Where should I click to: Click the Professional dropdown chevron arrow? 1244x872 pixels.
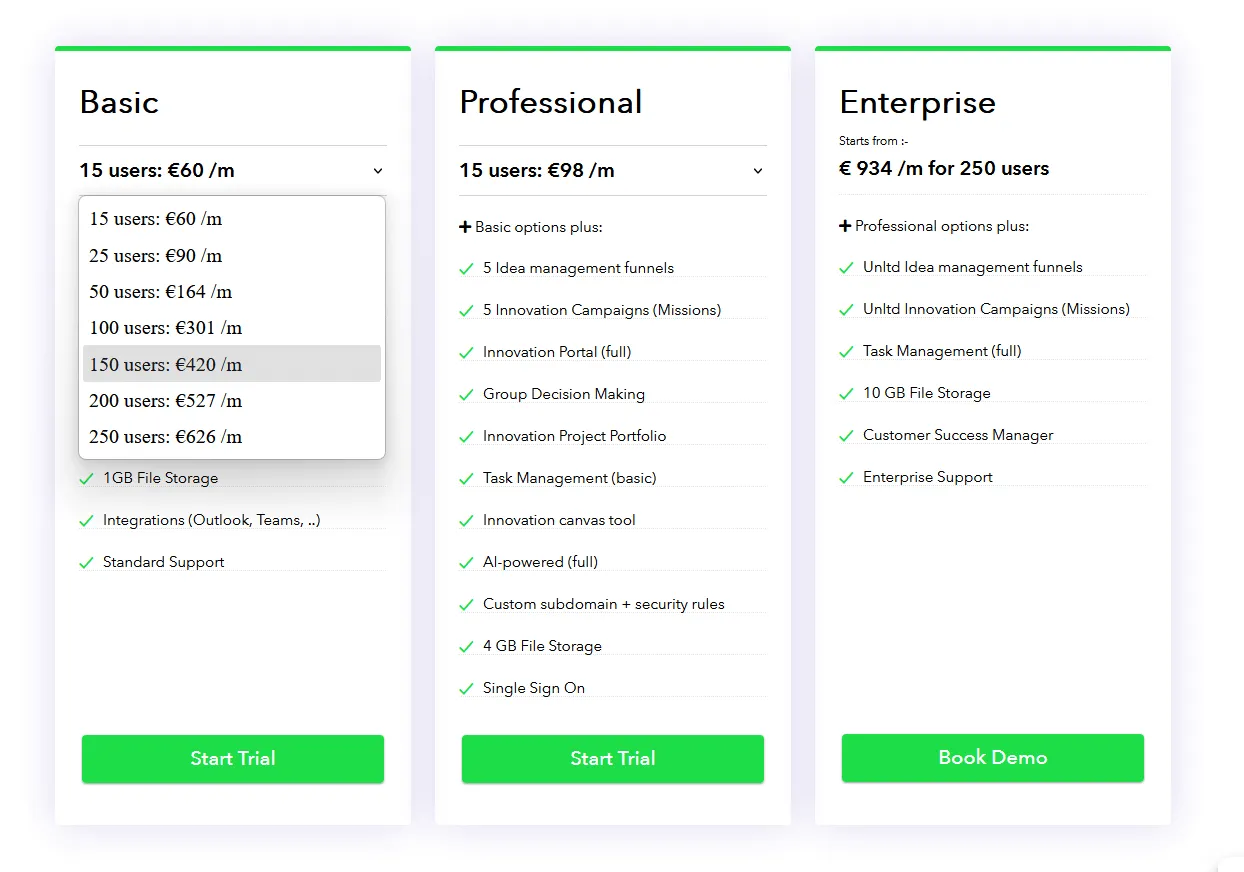(758, 171)
